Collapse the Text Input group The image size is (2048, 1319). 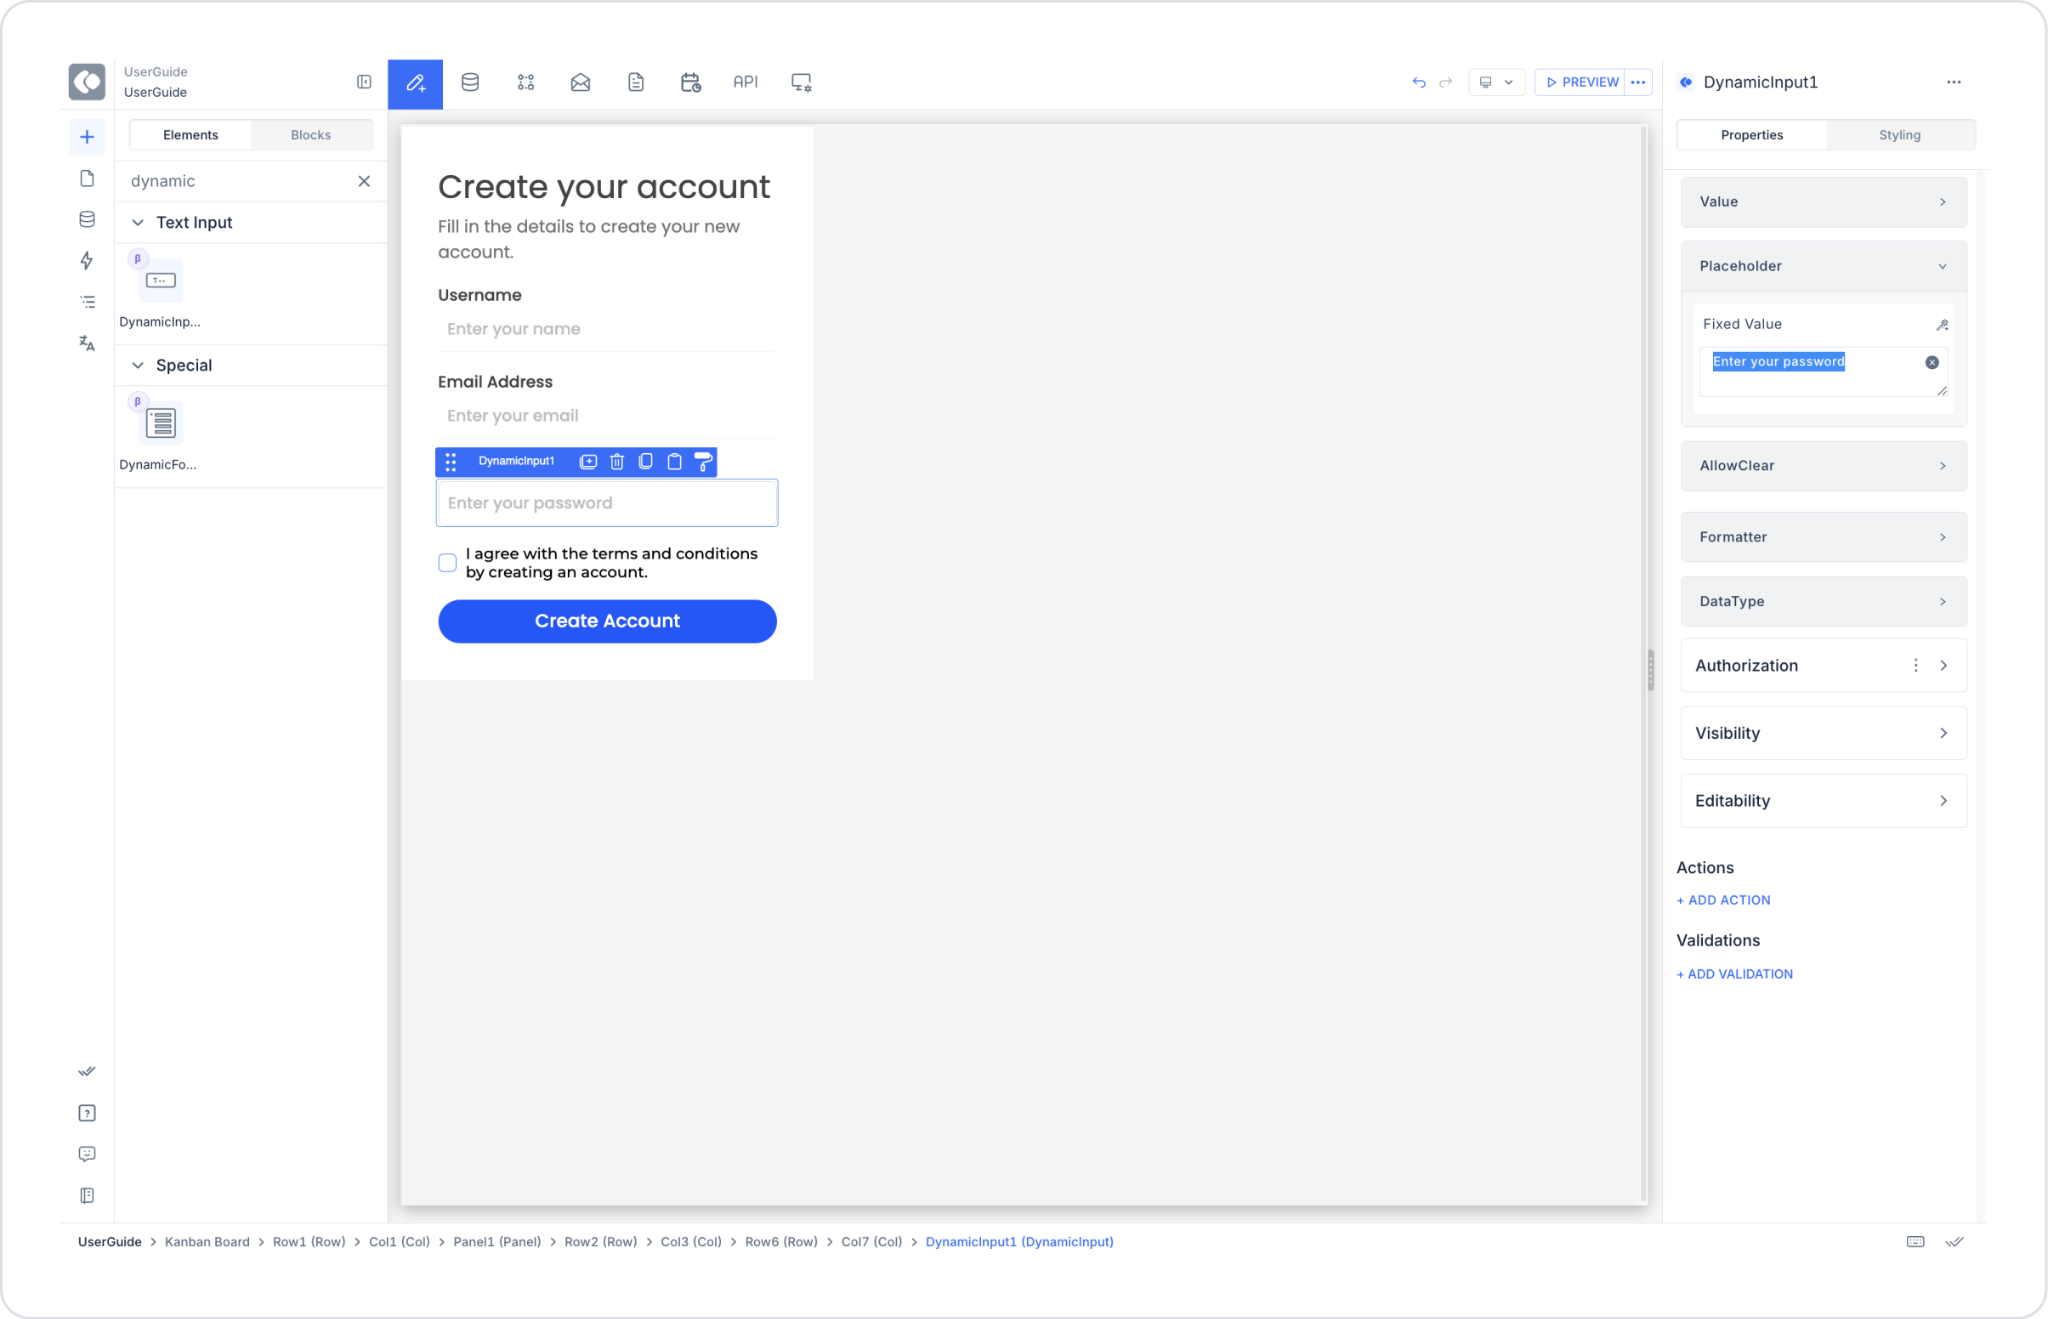pyautogui.click(x=138, y=222)
